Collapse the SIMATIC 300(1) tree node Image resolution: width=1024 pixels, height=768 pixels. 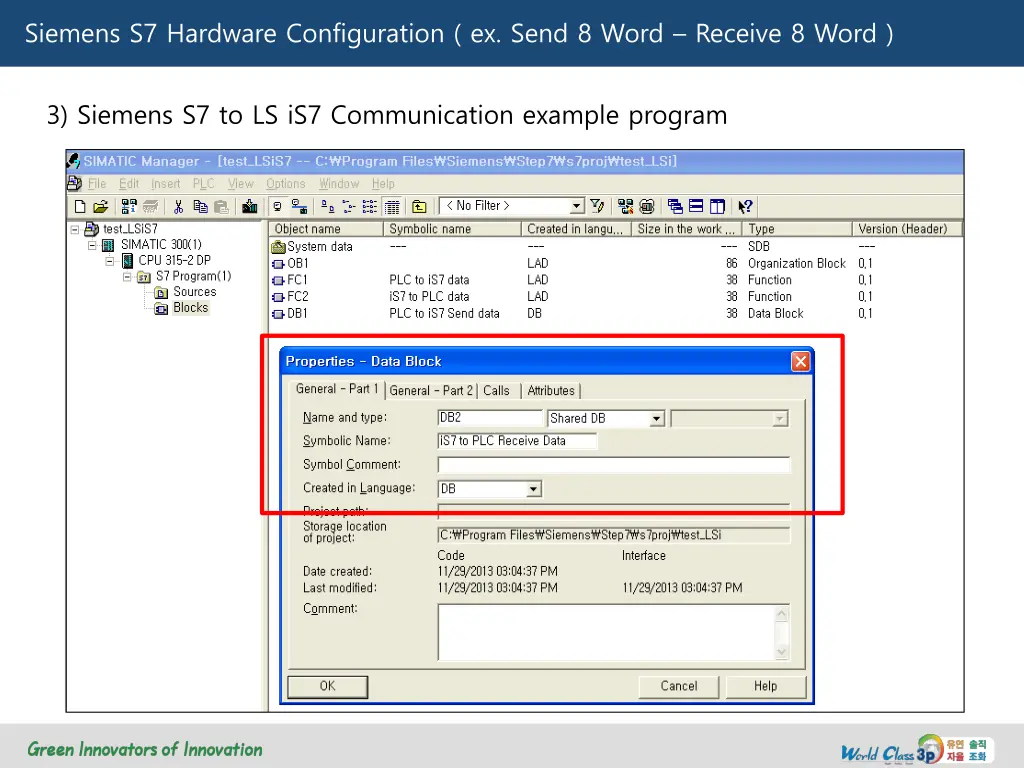(92, 246)
